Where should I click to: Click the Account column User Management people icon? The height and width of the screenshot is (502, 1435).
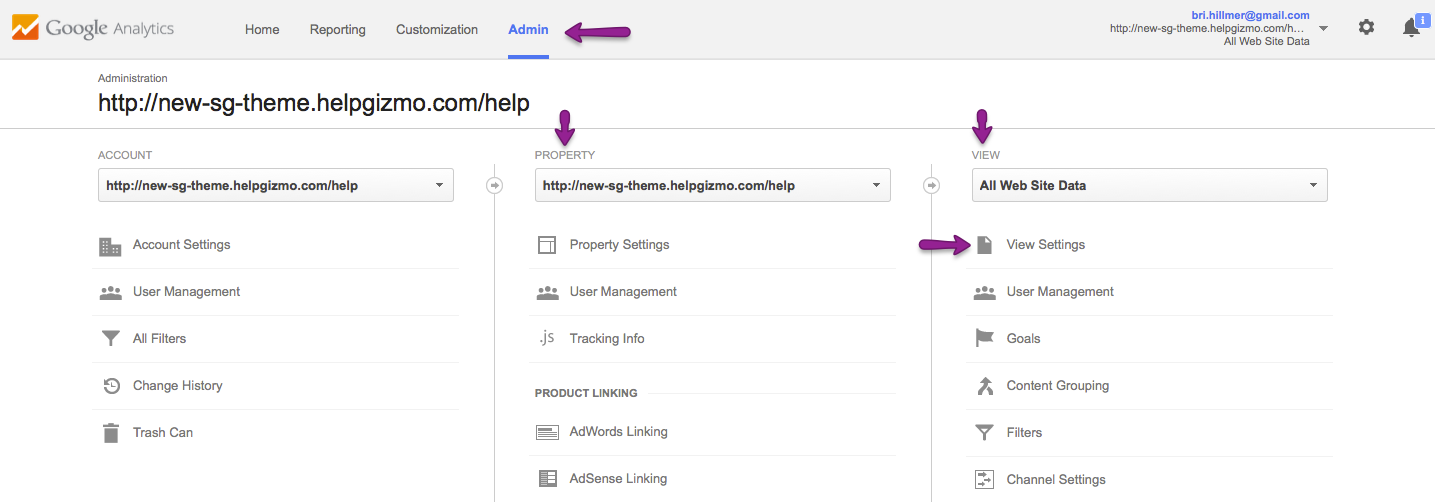pyautogui.click(x=110, y=292)
